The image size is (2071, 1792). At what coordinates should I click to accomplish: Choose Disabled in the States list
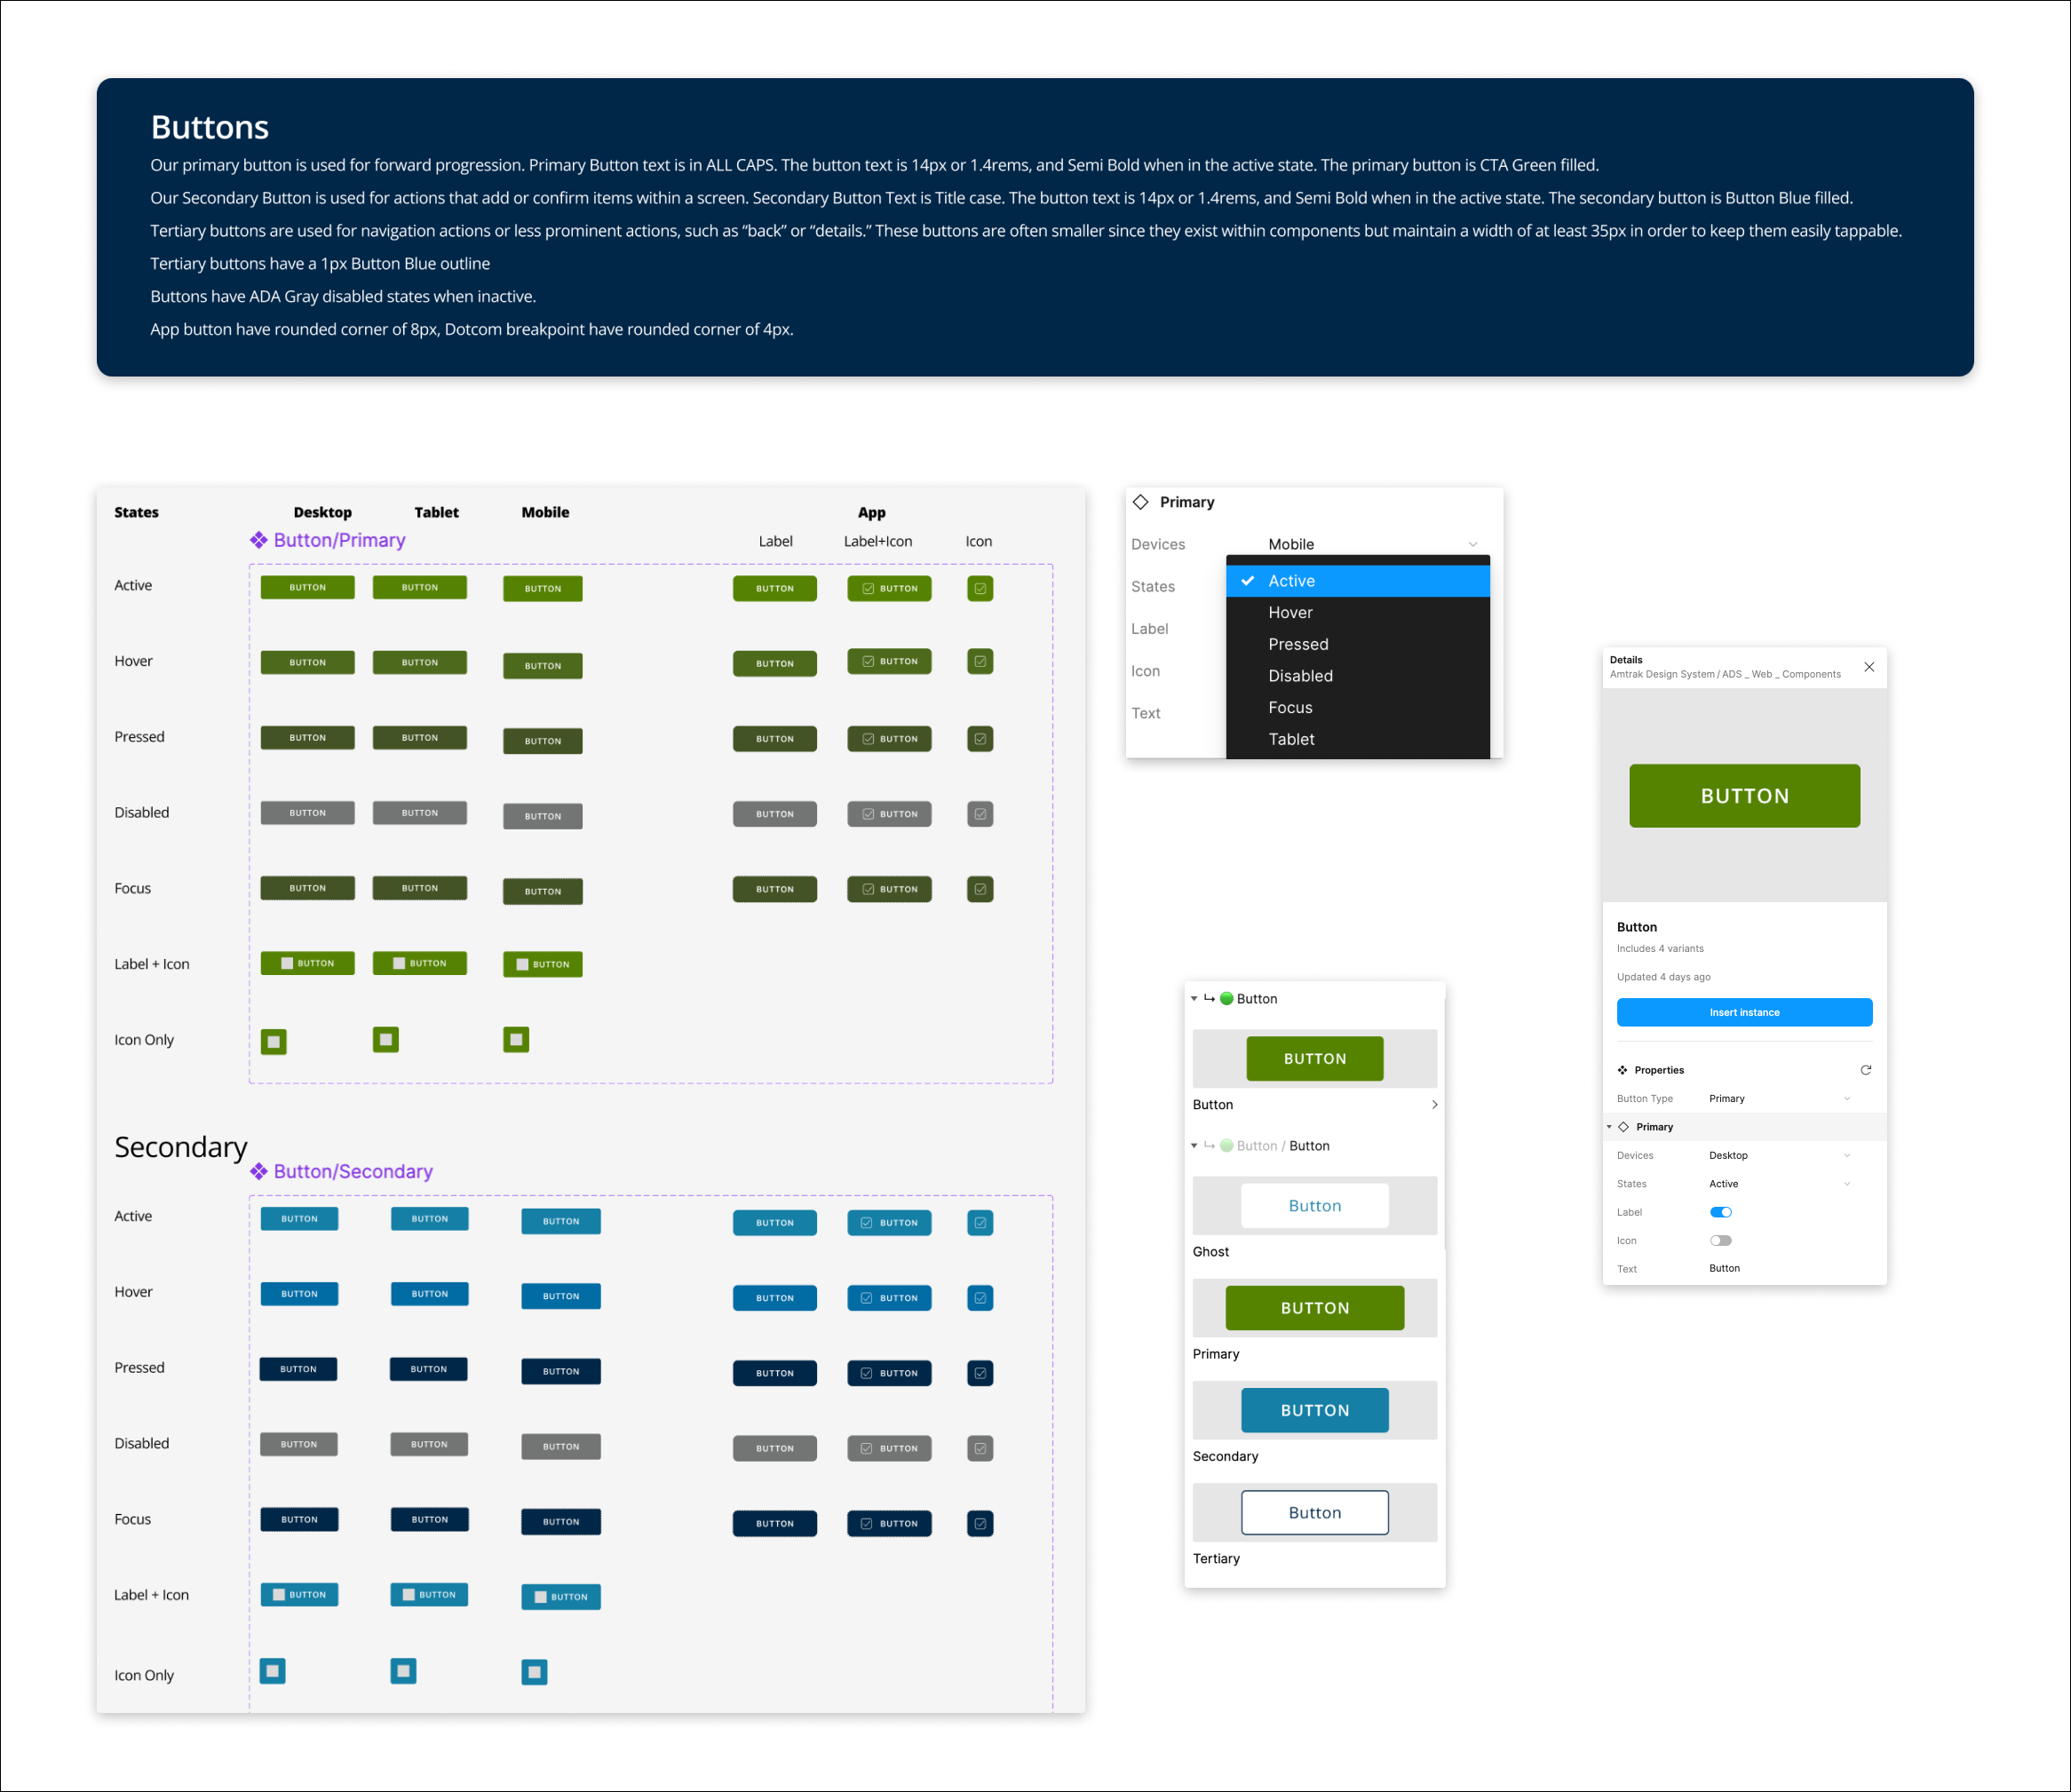click(x=1300, y=676)
